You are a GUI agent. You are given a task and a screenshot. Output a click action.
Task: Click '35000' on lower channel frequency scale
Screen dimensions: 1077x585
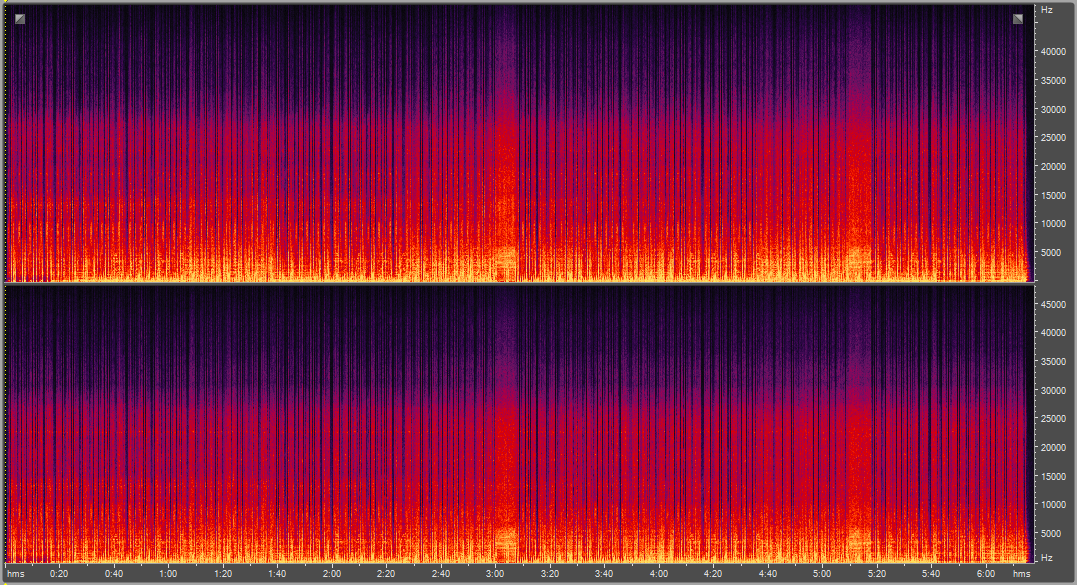(x=1053, y=361)
